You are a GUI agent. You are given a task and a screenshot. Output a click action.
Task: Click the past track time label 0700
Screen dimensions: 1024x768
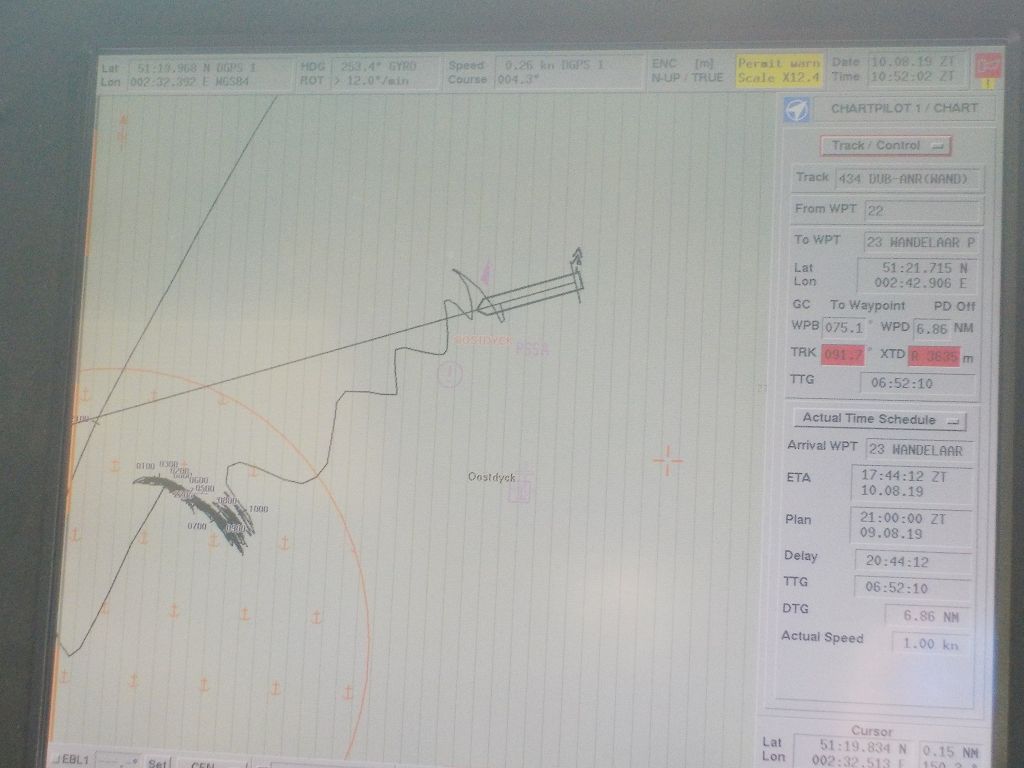[197, 525]
